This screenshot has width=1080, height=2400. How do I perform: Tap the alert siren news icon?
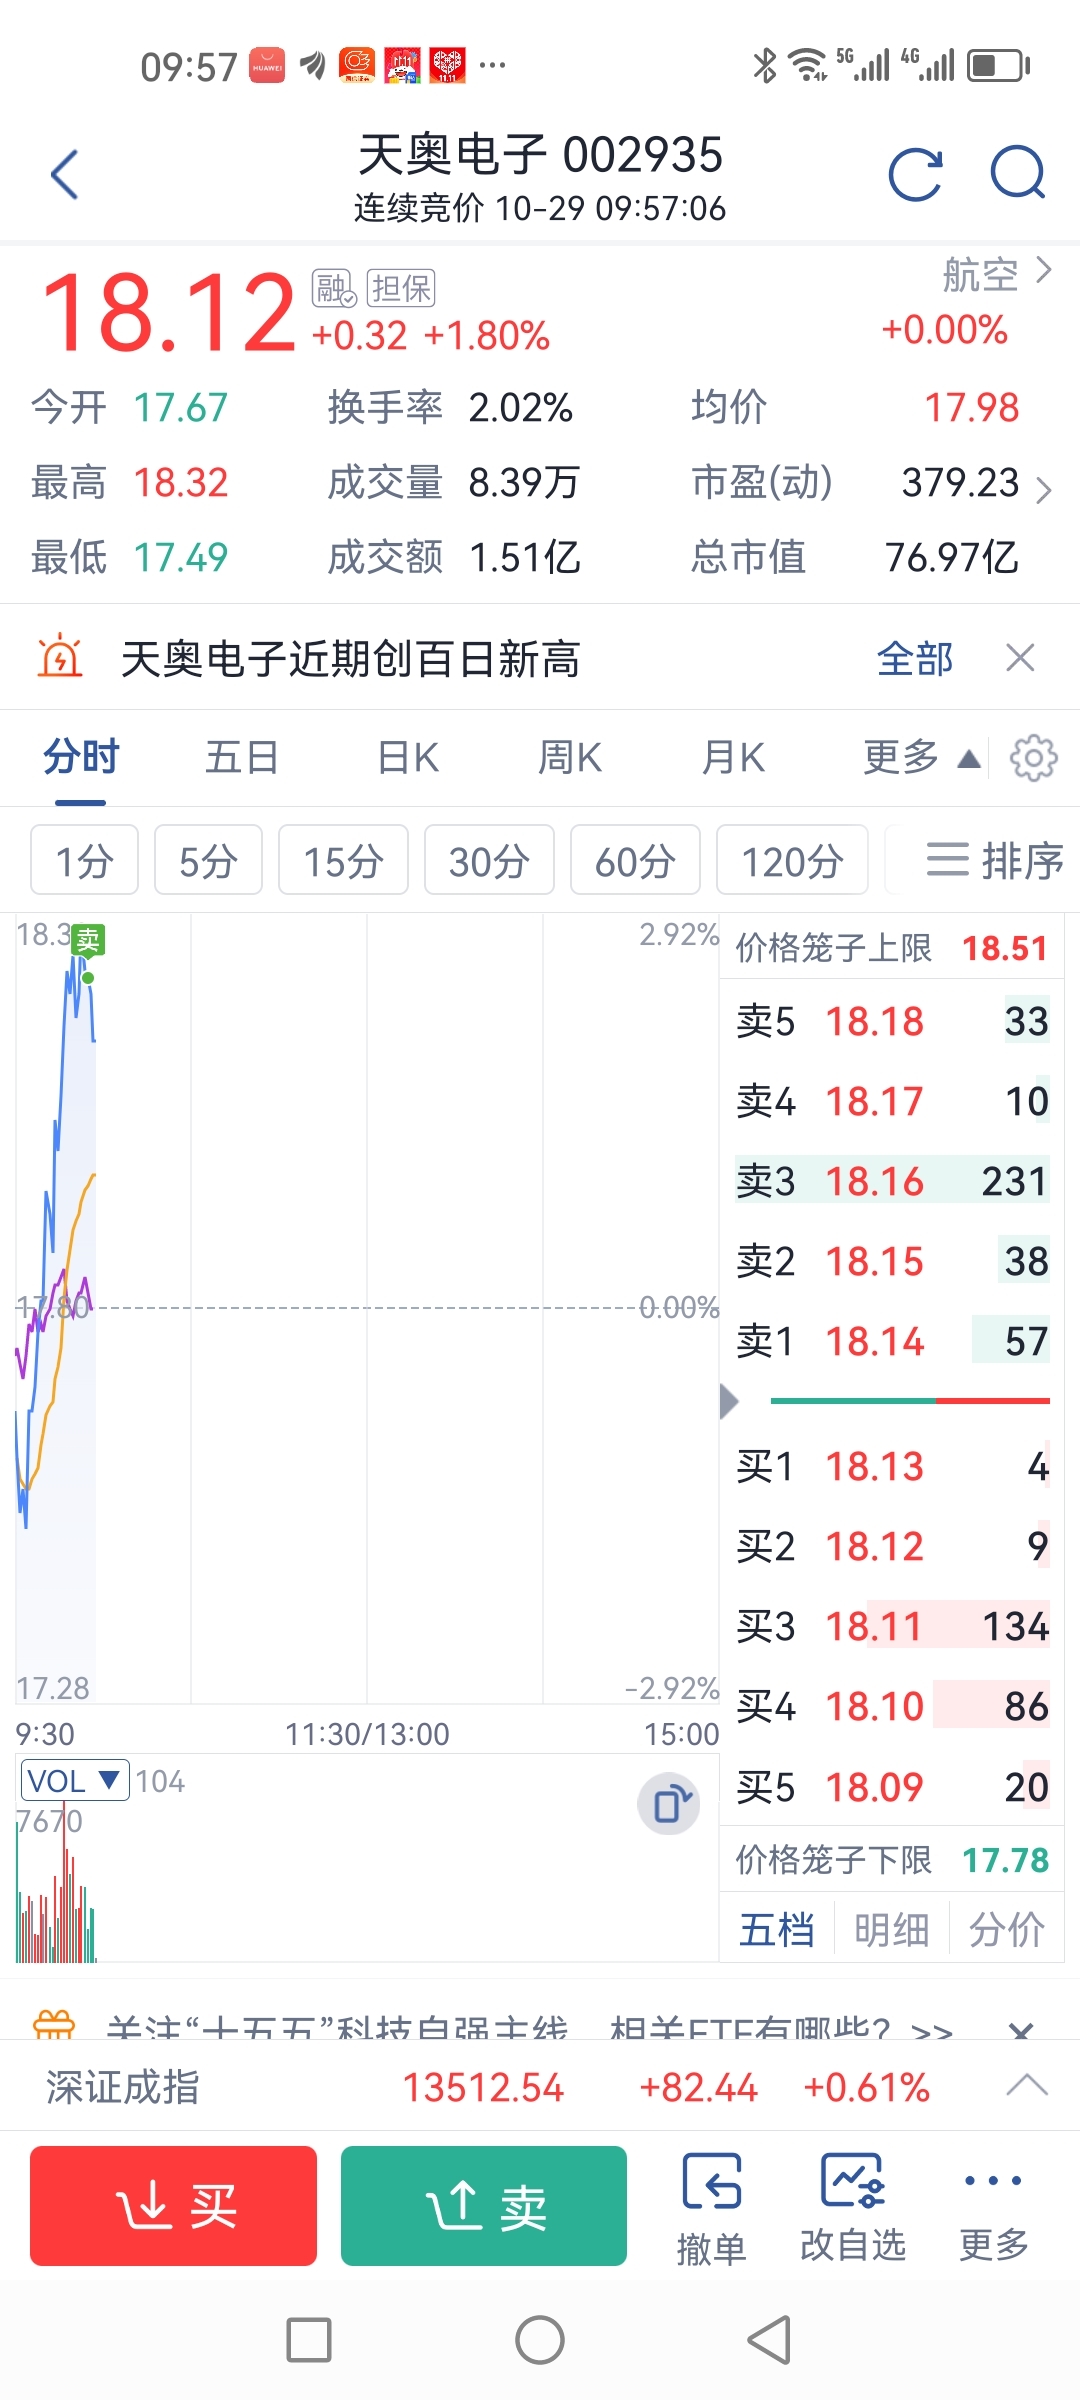coord(60,658)
